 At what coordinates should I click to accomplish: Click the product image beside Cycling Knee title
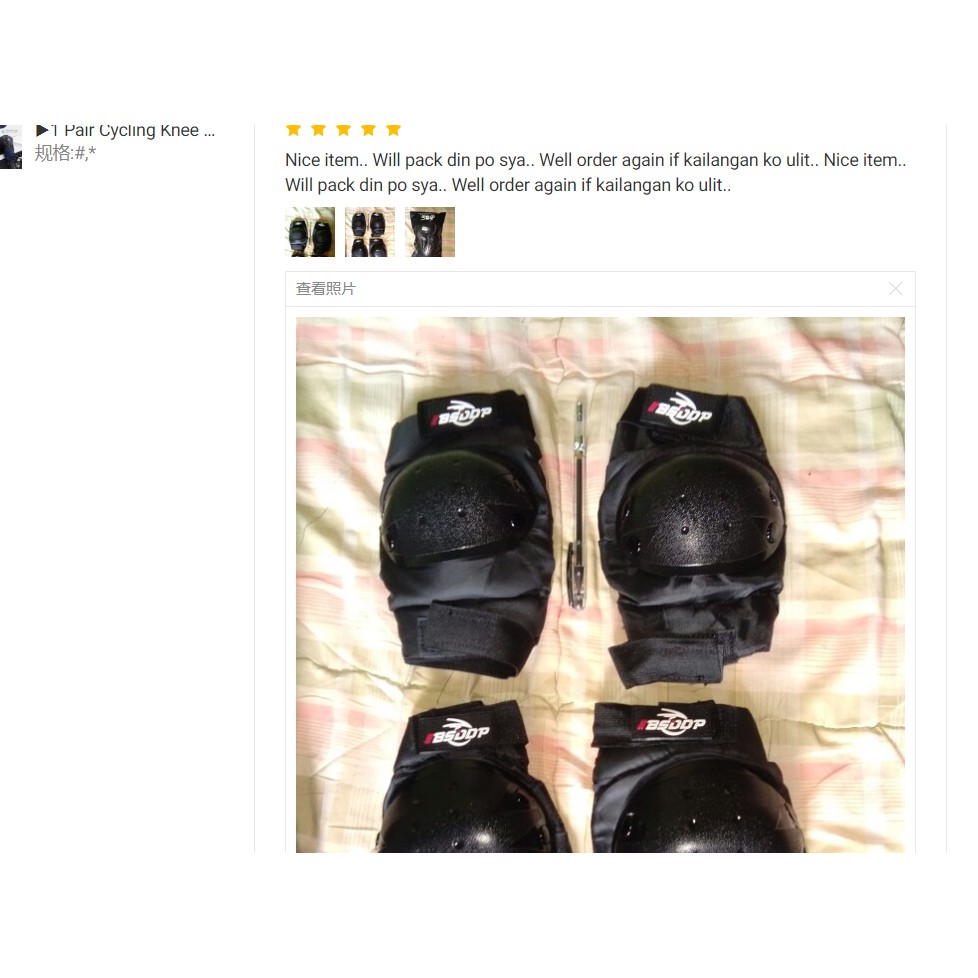coord(11,147)
